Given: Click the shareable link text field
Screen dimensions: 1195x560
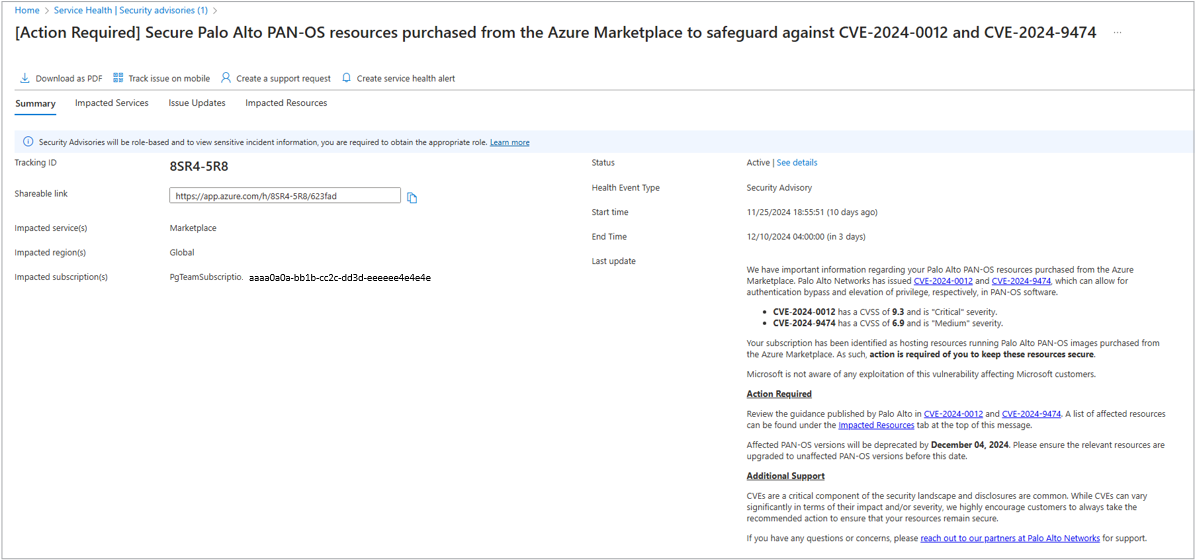Looking at the screenshot, I should [284, 196].
